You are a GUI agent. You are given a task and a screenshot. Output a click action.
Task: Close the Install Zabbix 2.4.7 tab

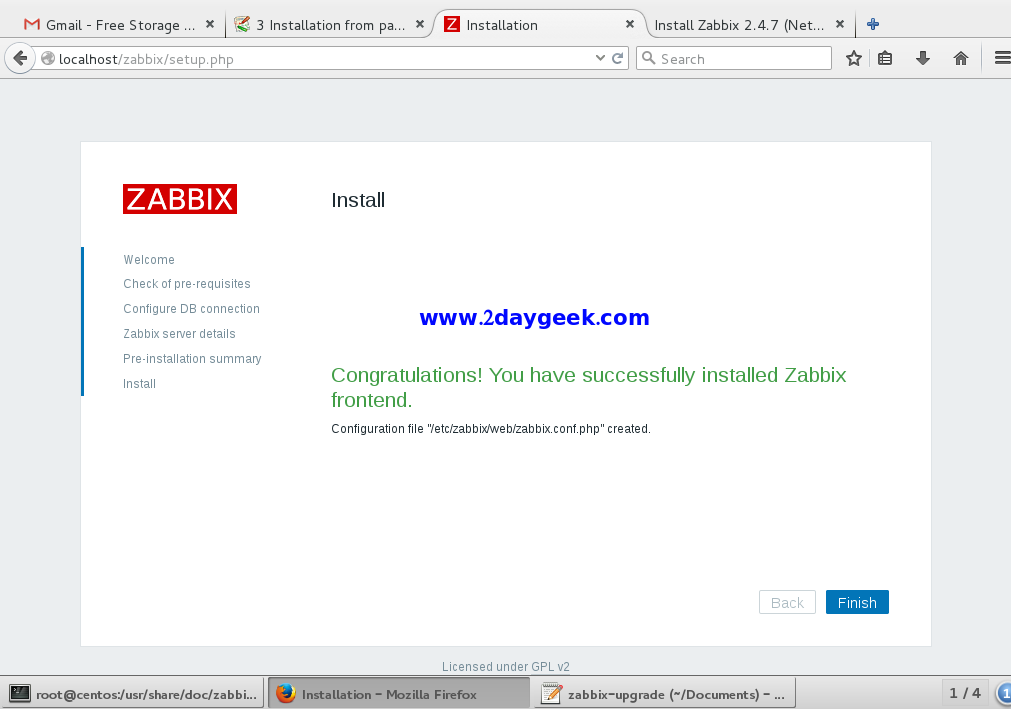(839, 24)
